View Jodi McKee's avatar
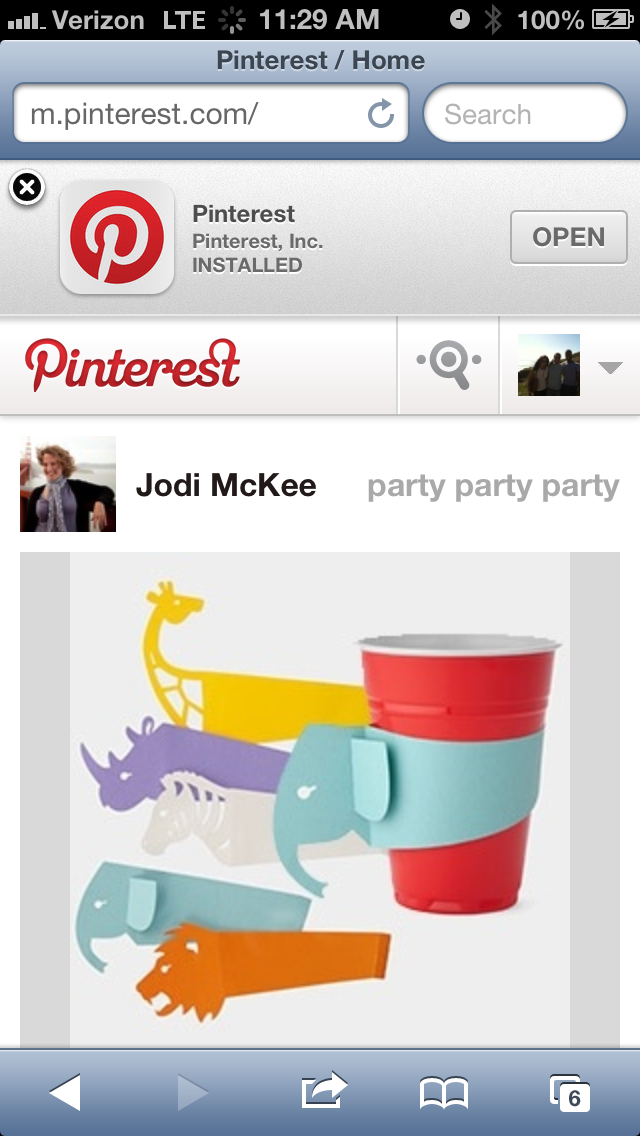640x1136 pixels. click(x=68, y=484)
